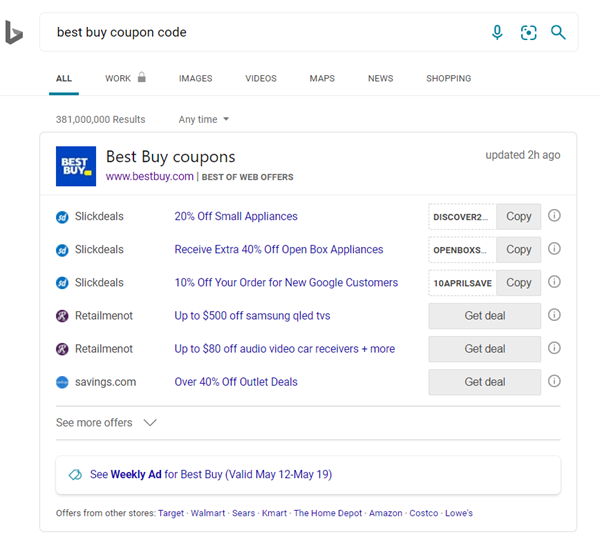
Task: Click the search box with coupon query
Action: tap(260, 33)
